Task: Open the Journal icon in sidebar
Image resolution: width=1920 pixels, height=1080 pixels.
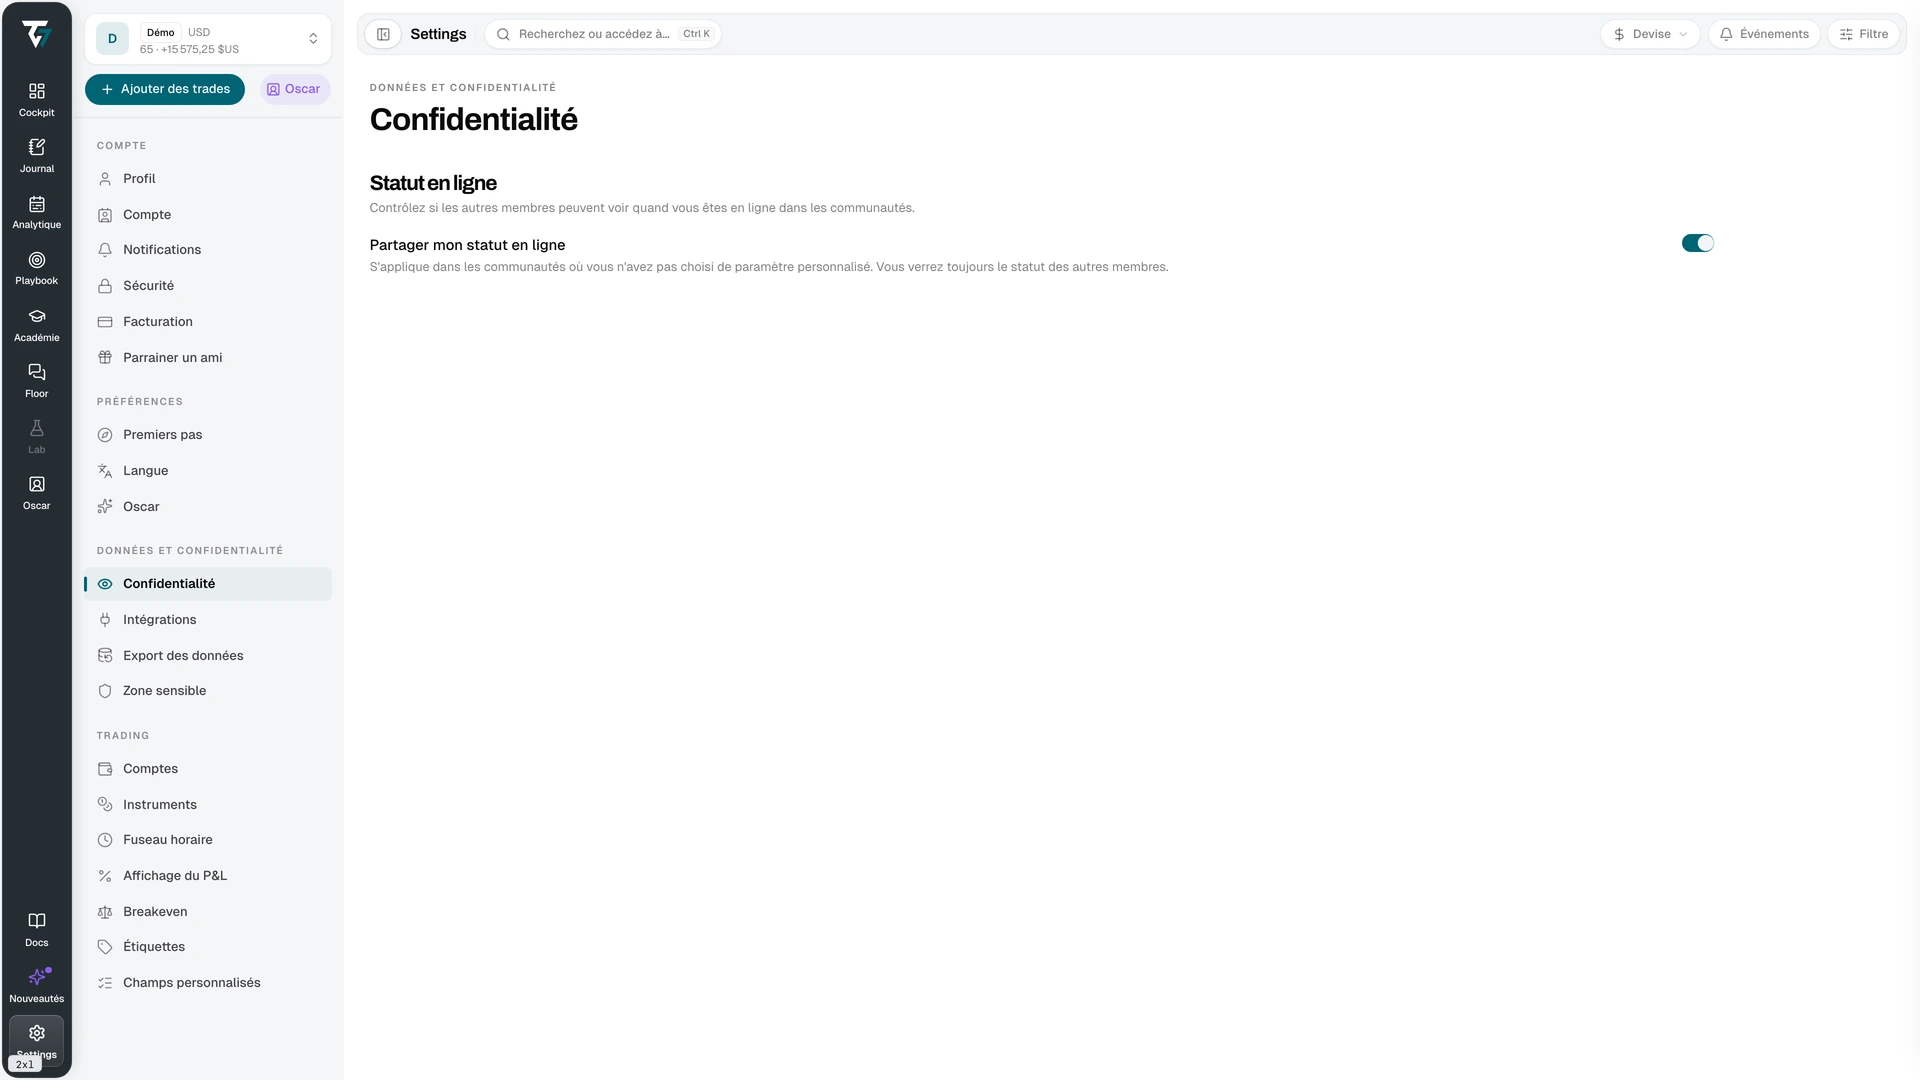Action: [x=37, y=147]
